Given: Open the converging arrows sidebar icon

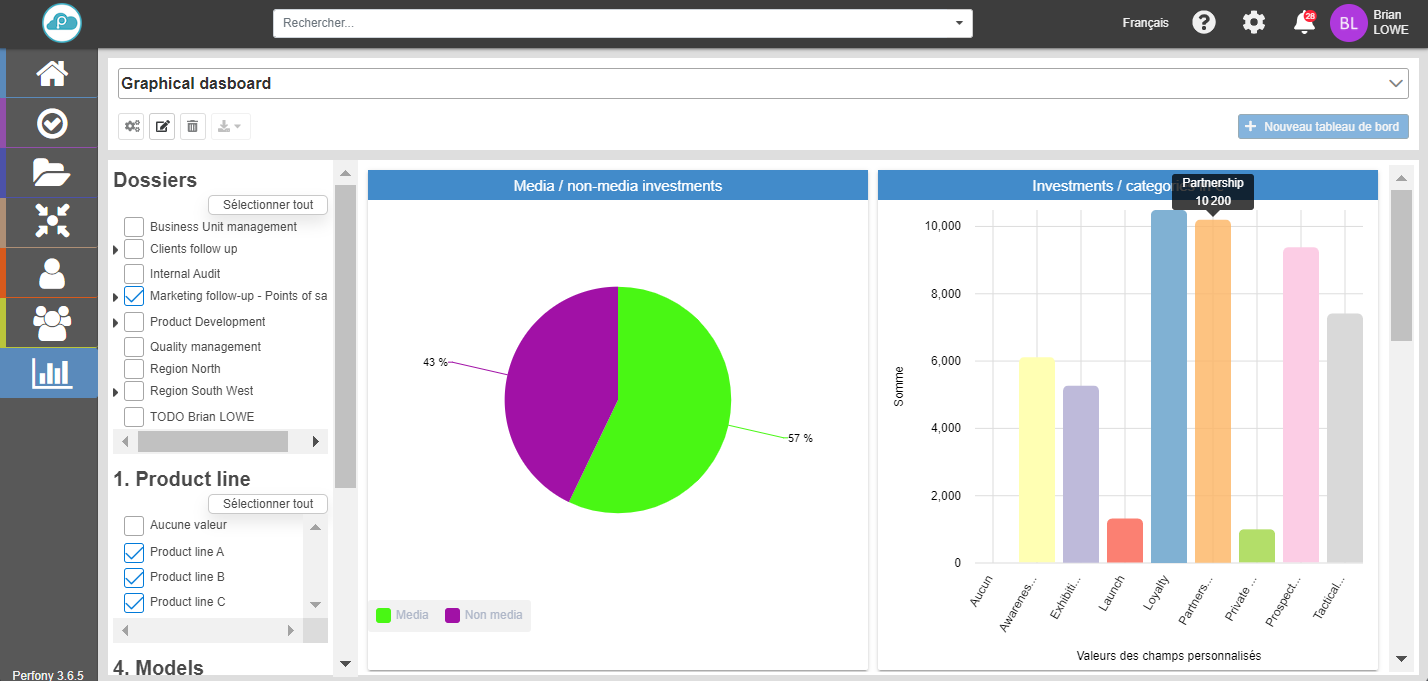Looking at the screenshot, I should coord(52,222).
